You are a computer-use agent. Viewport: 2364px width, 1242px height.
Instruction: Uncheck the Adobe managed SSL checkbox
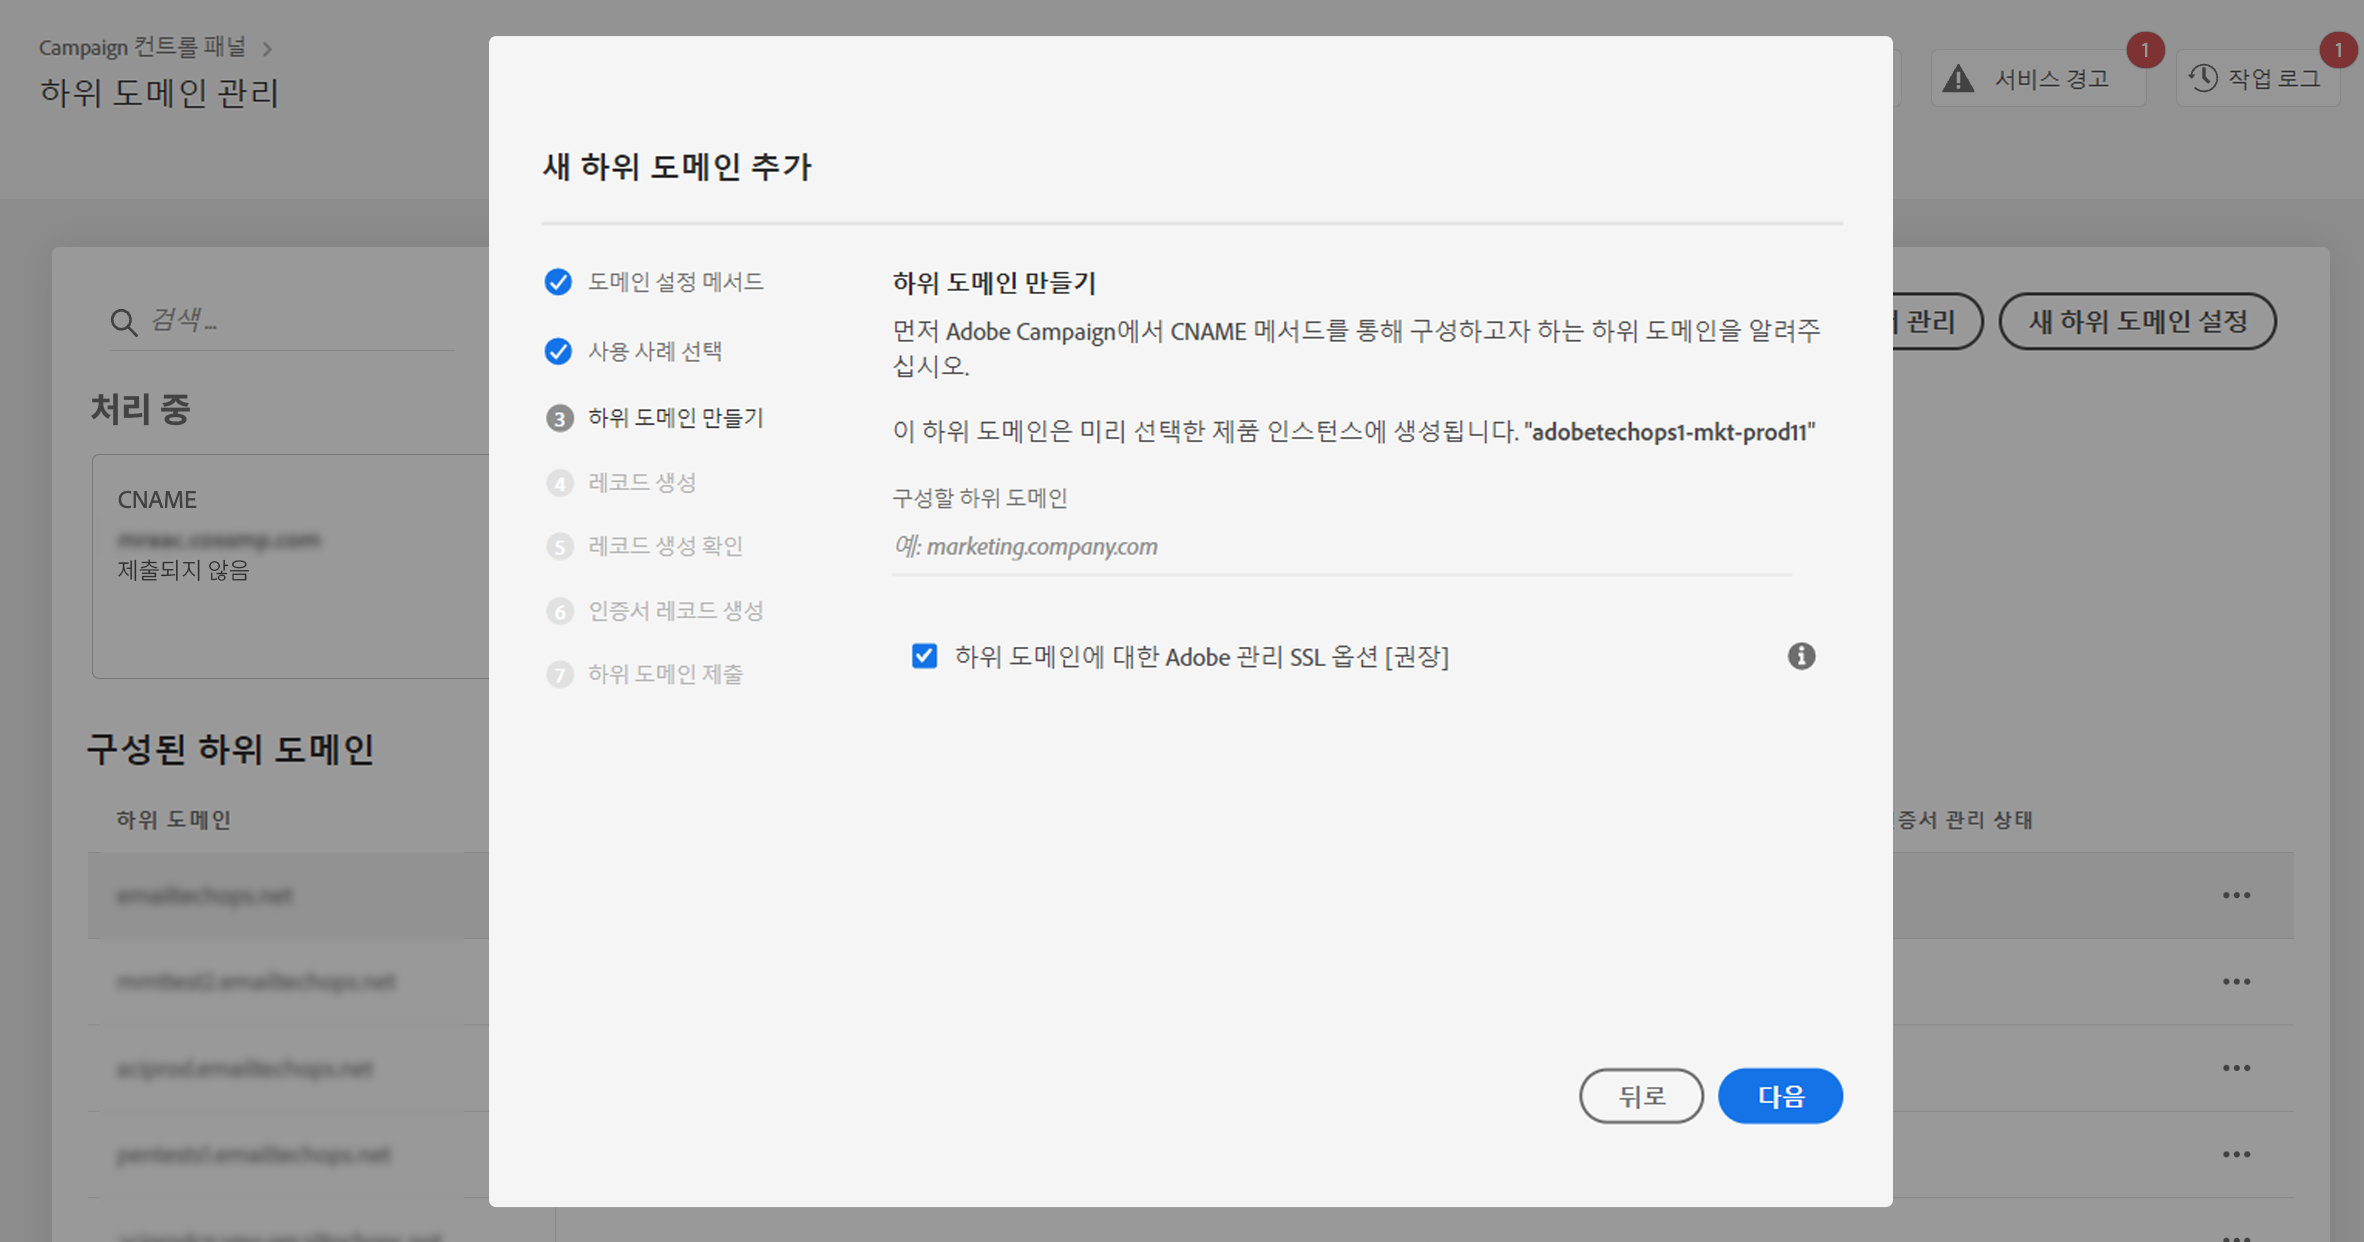(x=924, y=656)
